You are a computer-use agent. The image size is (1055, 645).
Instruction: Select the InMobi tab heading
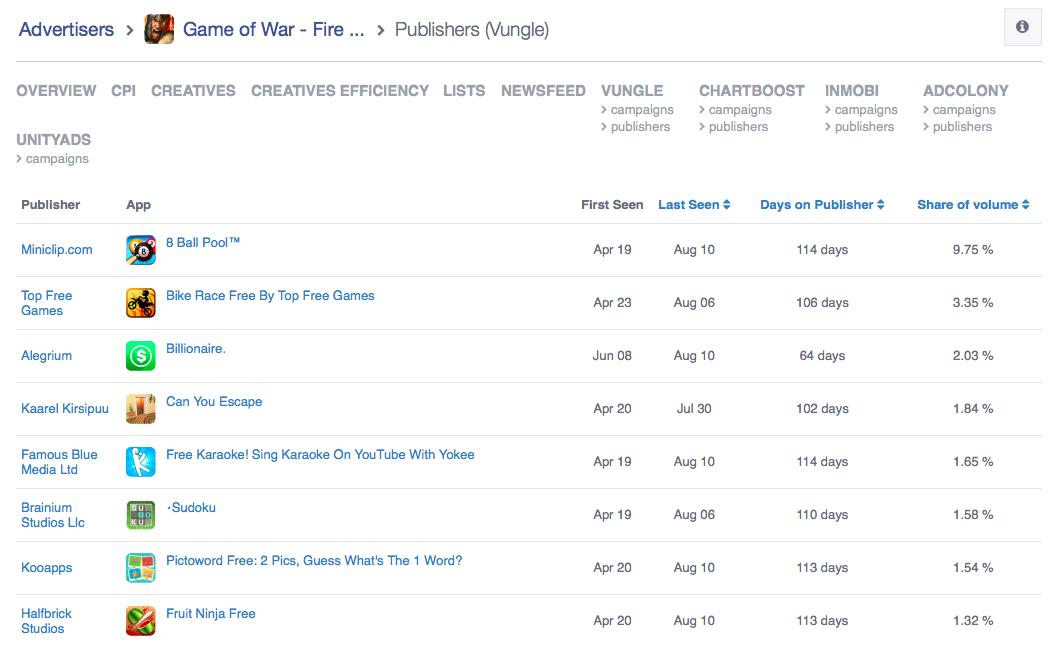pyautogui.click(x=852, y=91)
